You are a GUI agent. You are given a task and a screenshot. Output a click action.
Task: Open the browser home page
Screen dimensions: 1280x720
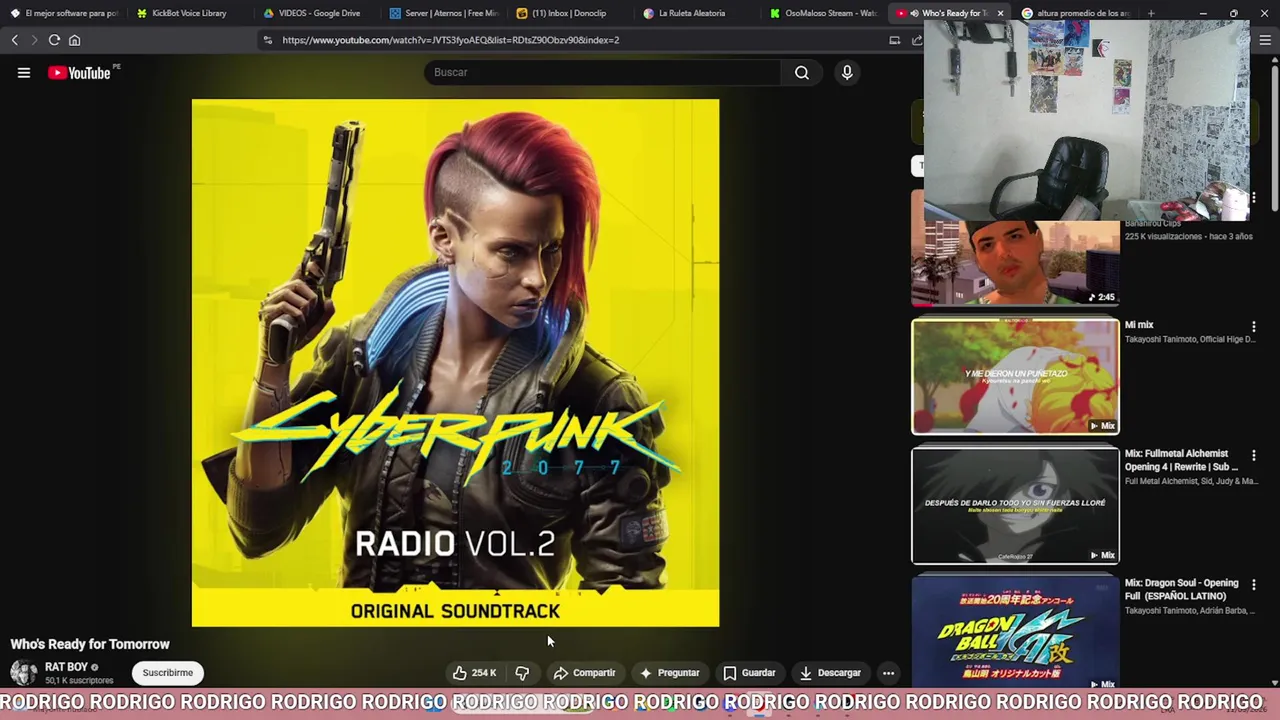[x=74, y=40]
